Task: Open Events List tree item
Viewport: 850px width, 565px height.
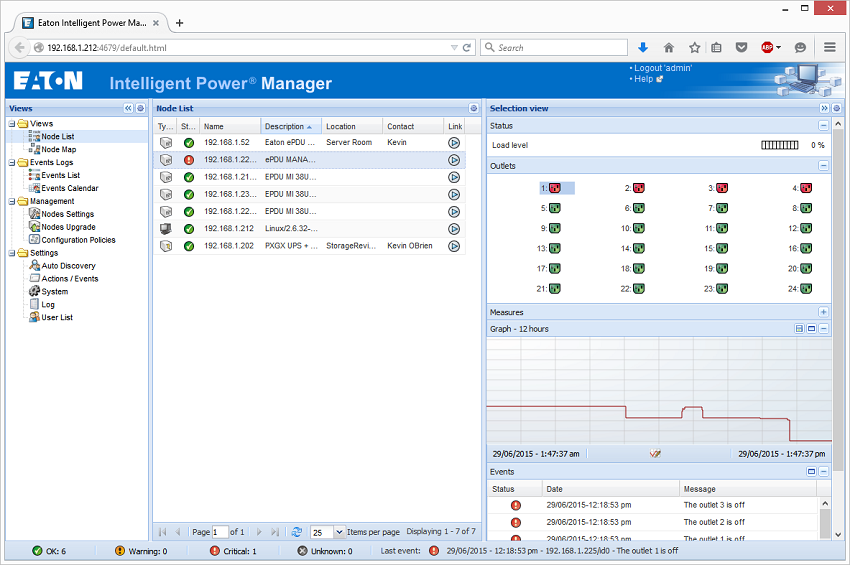Action: pos(60,176)
